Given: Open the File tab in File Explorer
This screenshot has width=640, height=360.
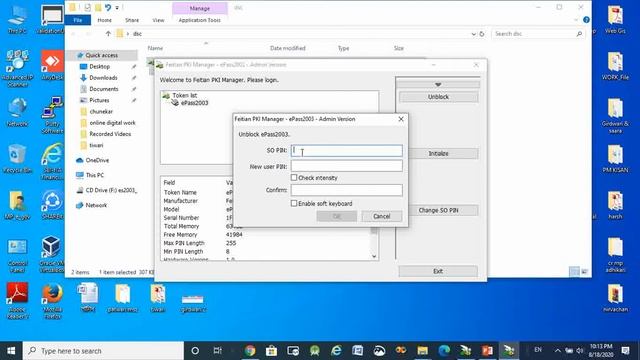Looking at the screenshot, I should coord(78,20).
